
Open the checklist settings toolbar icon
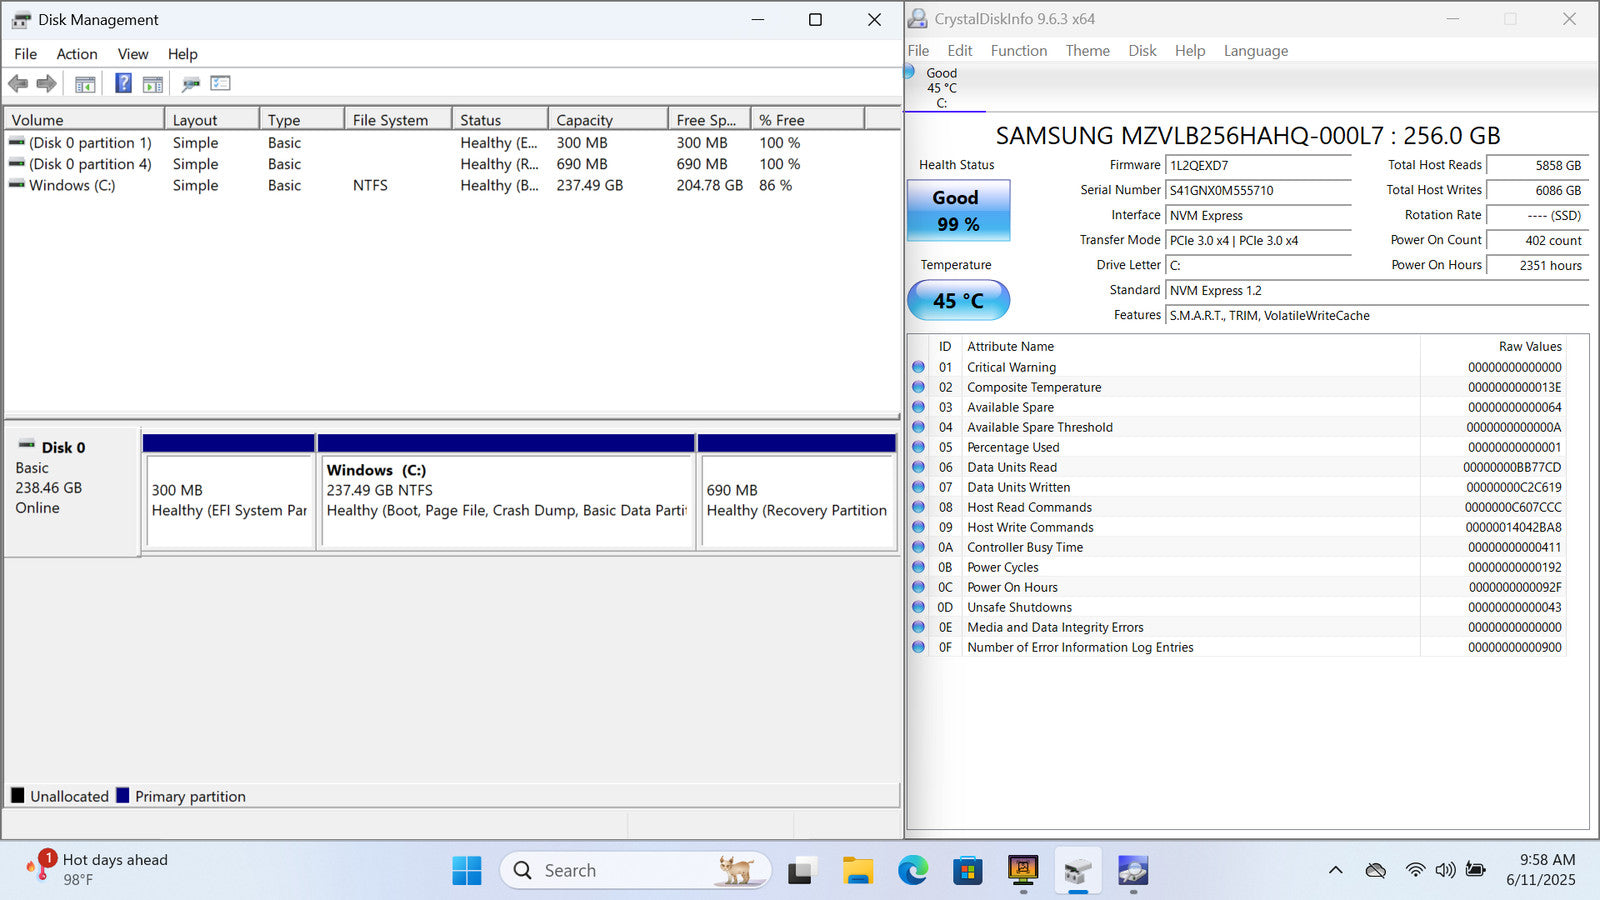pyautogui.click(x=220, y=84)
